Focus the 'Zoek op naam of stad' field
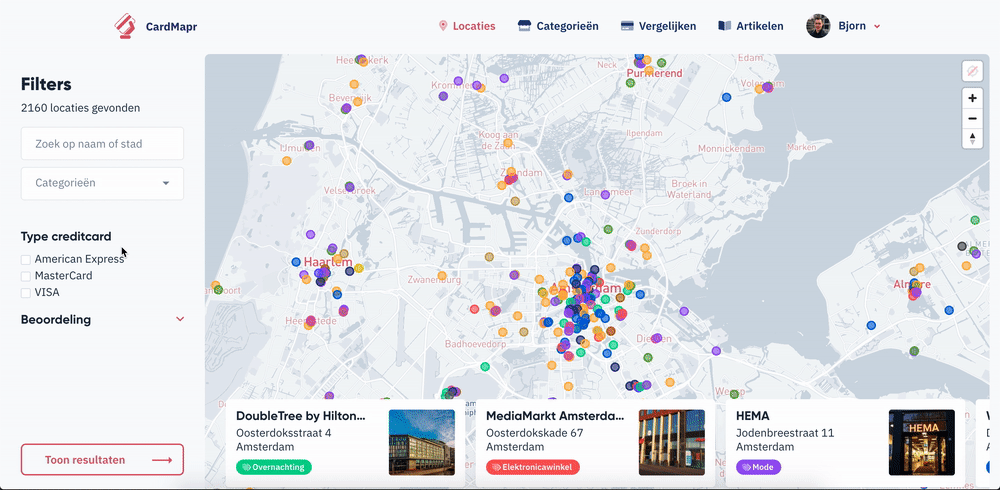The height and width of the screenshot is (490, 1000). coord(102,144)
